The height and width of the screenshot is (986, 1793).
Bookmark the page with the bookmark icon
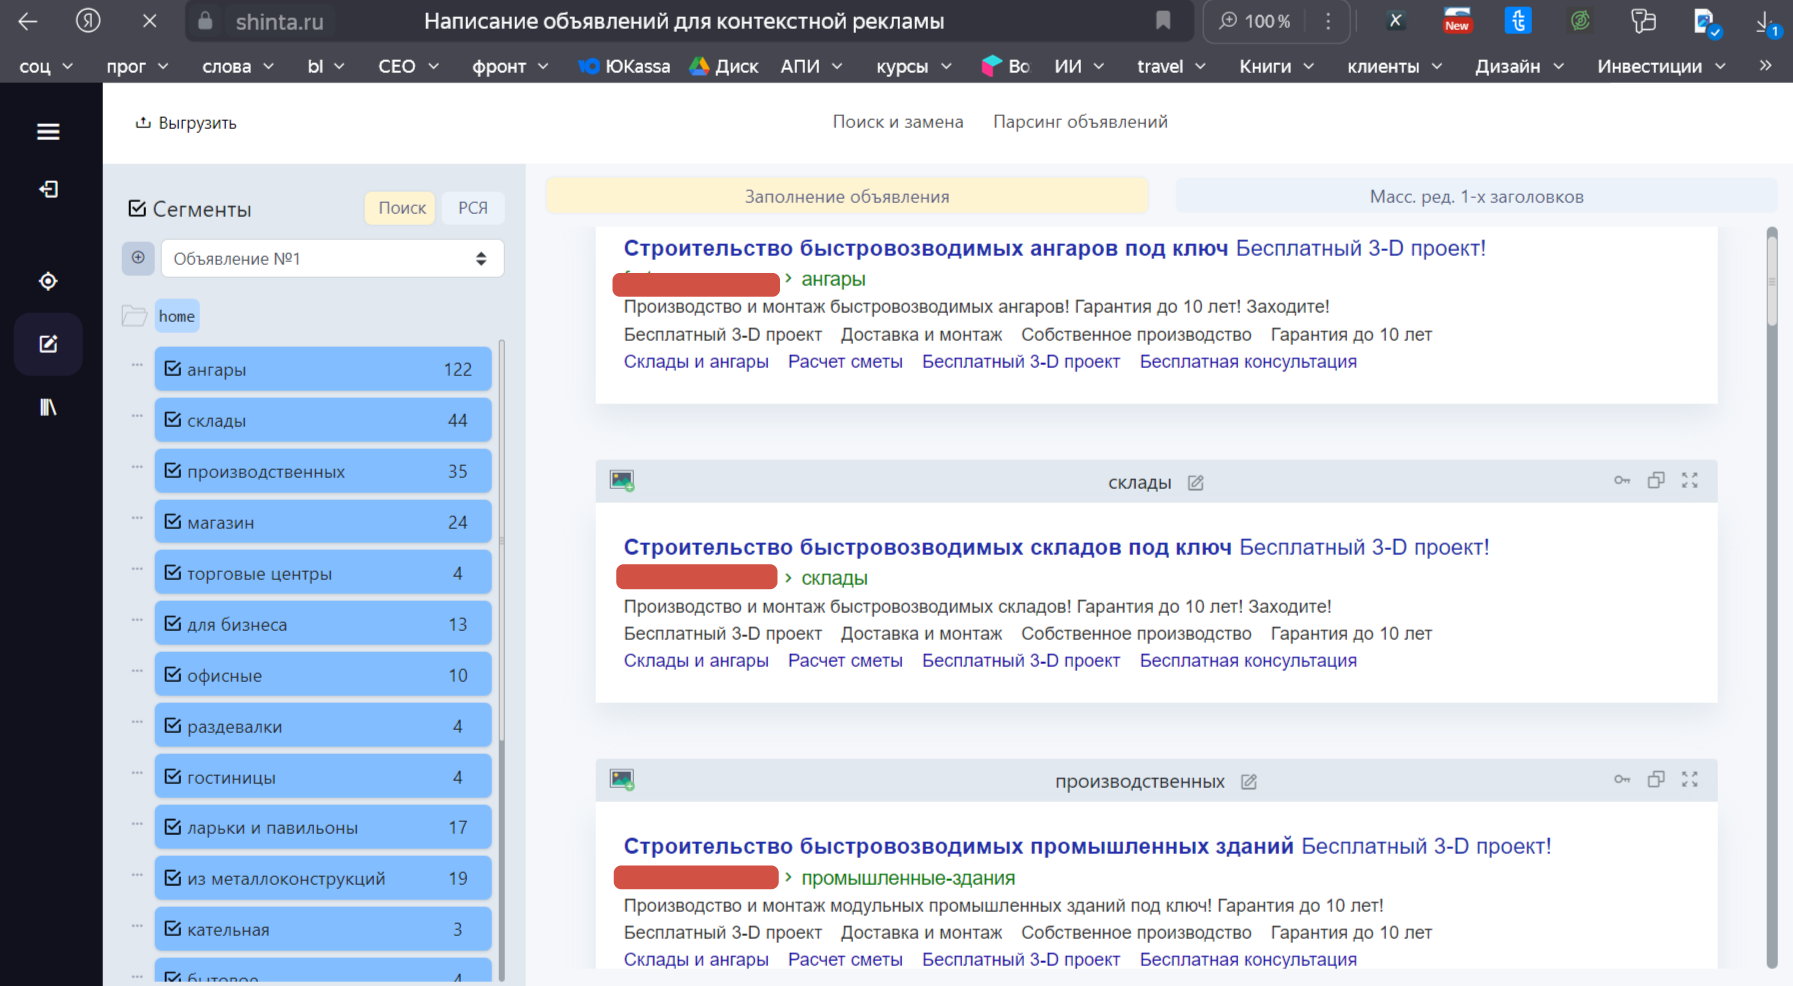tap(1163, 21)
